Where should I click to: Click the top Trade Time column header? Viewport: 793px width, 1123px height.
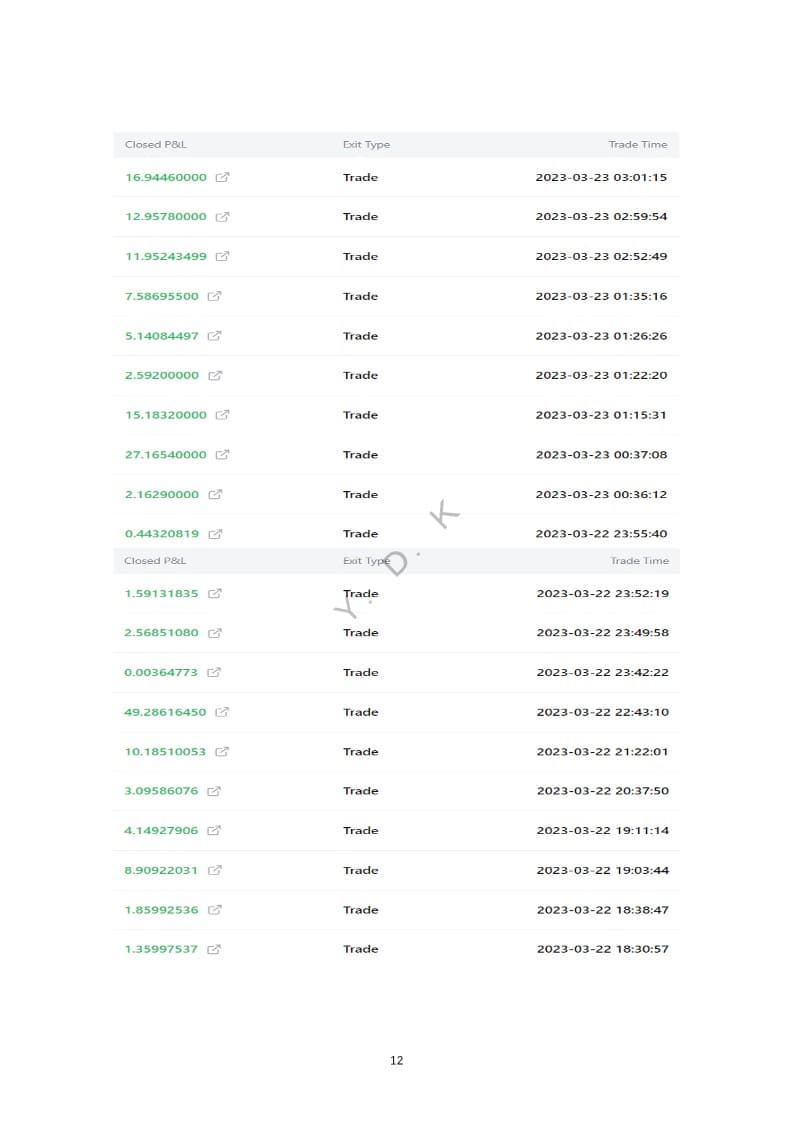click(637, 145)
